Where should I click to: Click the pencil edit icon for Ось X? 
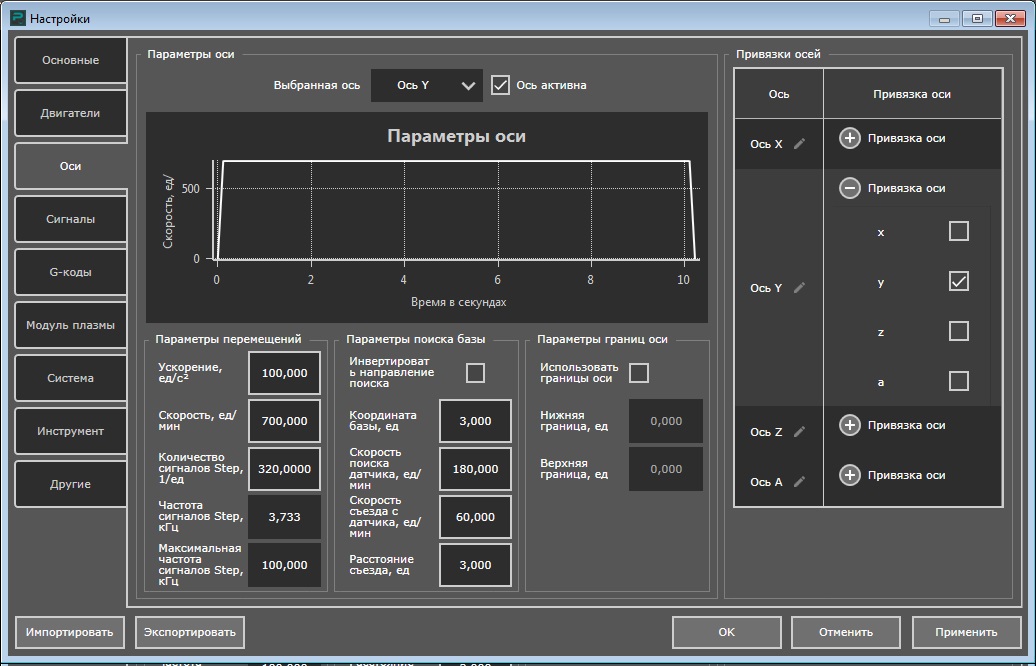coord(799,144)
